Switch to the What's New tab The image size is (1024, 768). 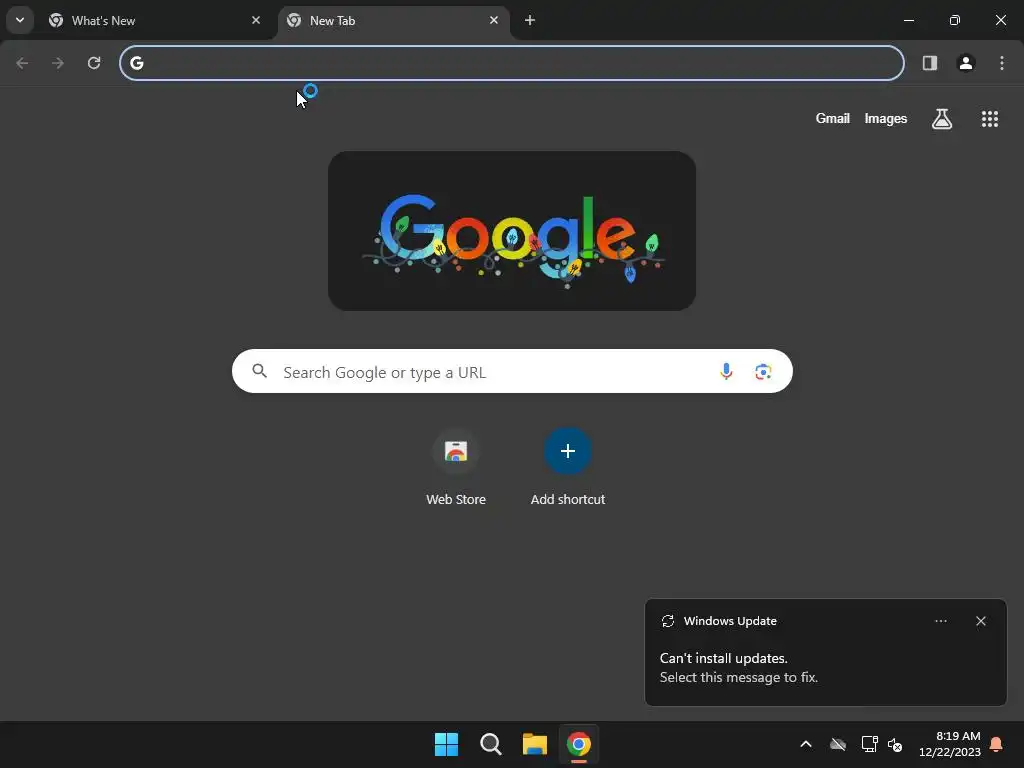[155, 21]
